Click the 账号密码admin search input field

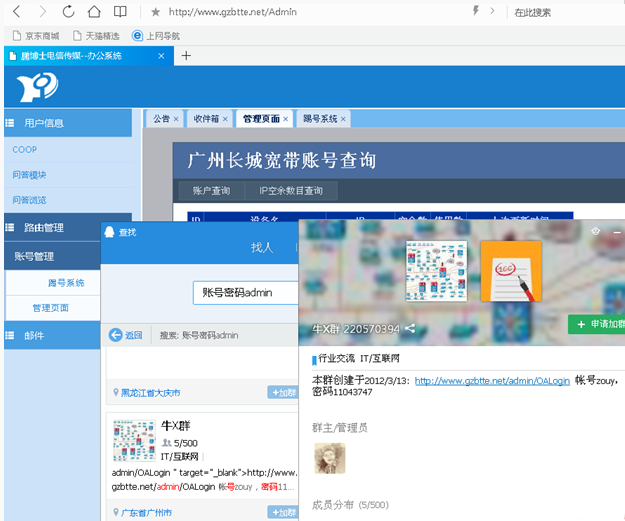tap(245, 292)
